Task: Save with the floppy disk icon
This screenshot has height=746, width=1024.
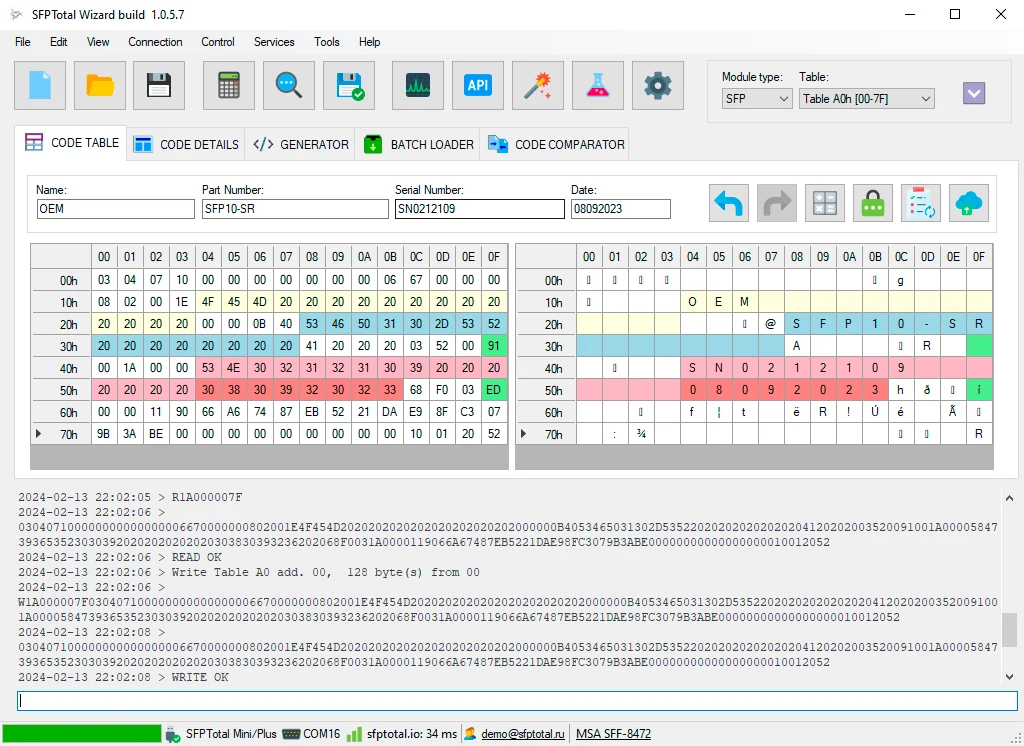Action: [159, 86]
